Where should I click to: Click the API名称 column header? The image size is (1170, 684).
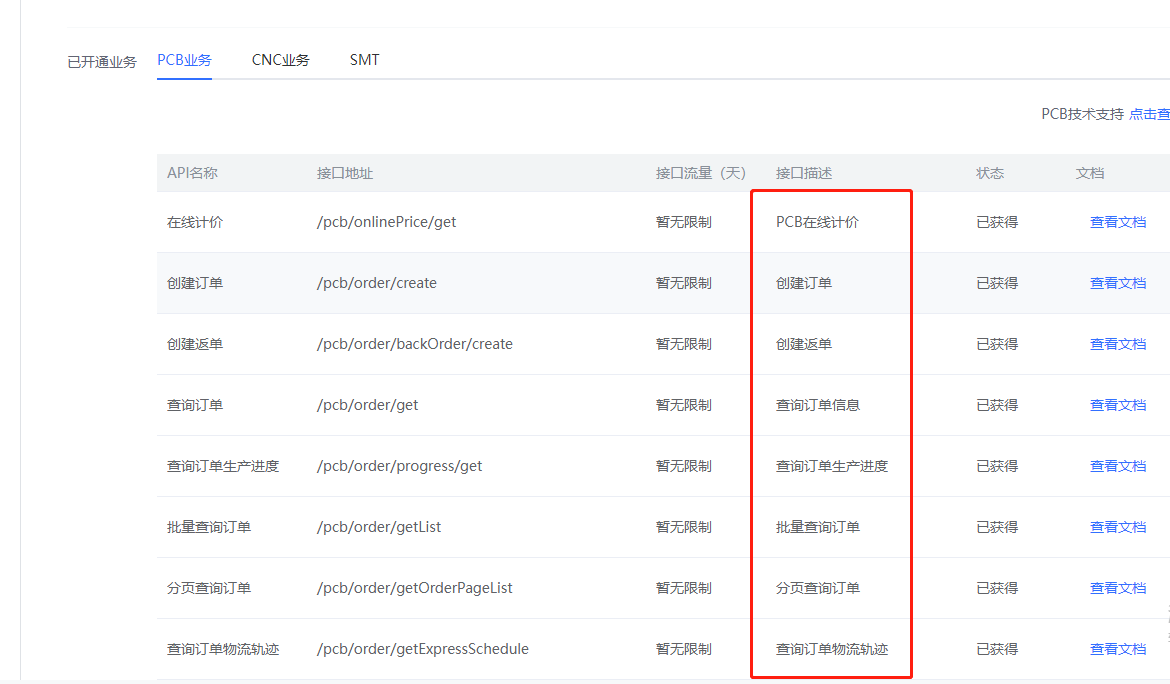click(x=192, y=173)
